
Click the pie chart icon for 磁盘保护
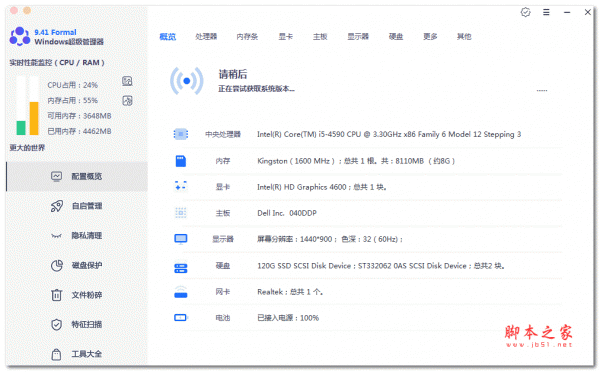[x=57, y=265]
